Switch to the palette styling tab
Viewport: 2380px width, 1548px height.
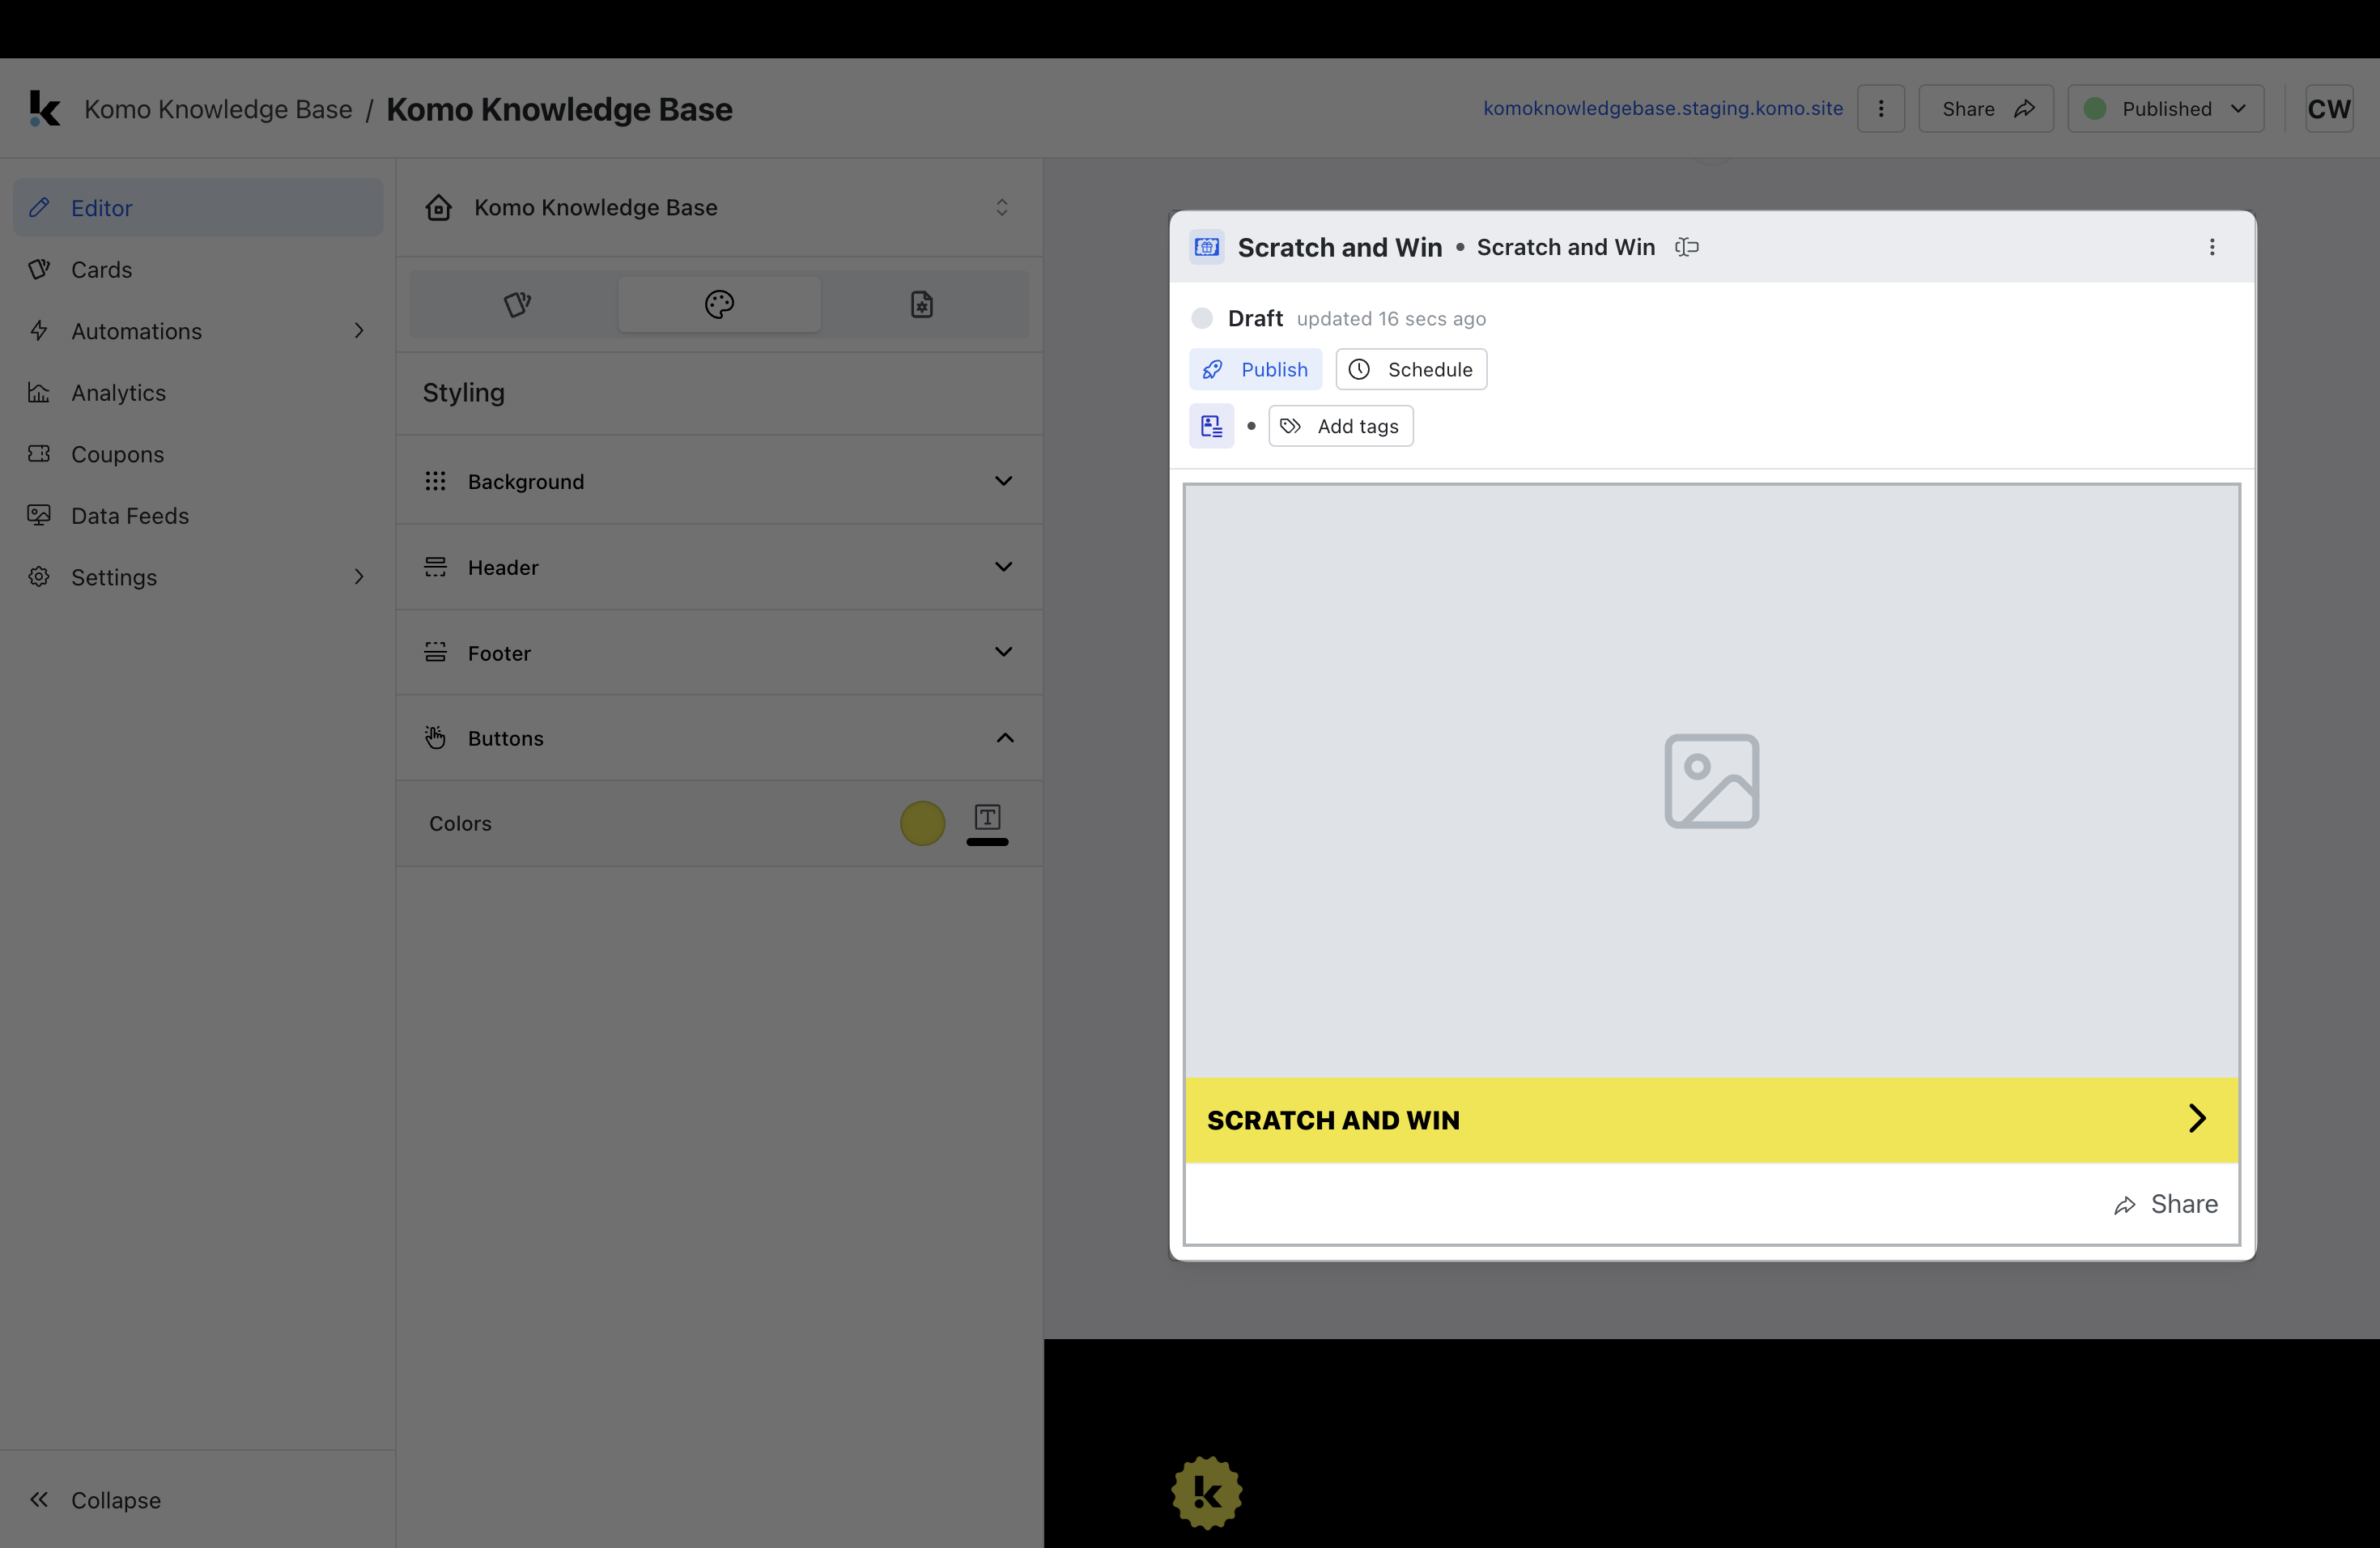click(719, 304)
